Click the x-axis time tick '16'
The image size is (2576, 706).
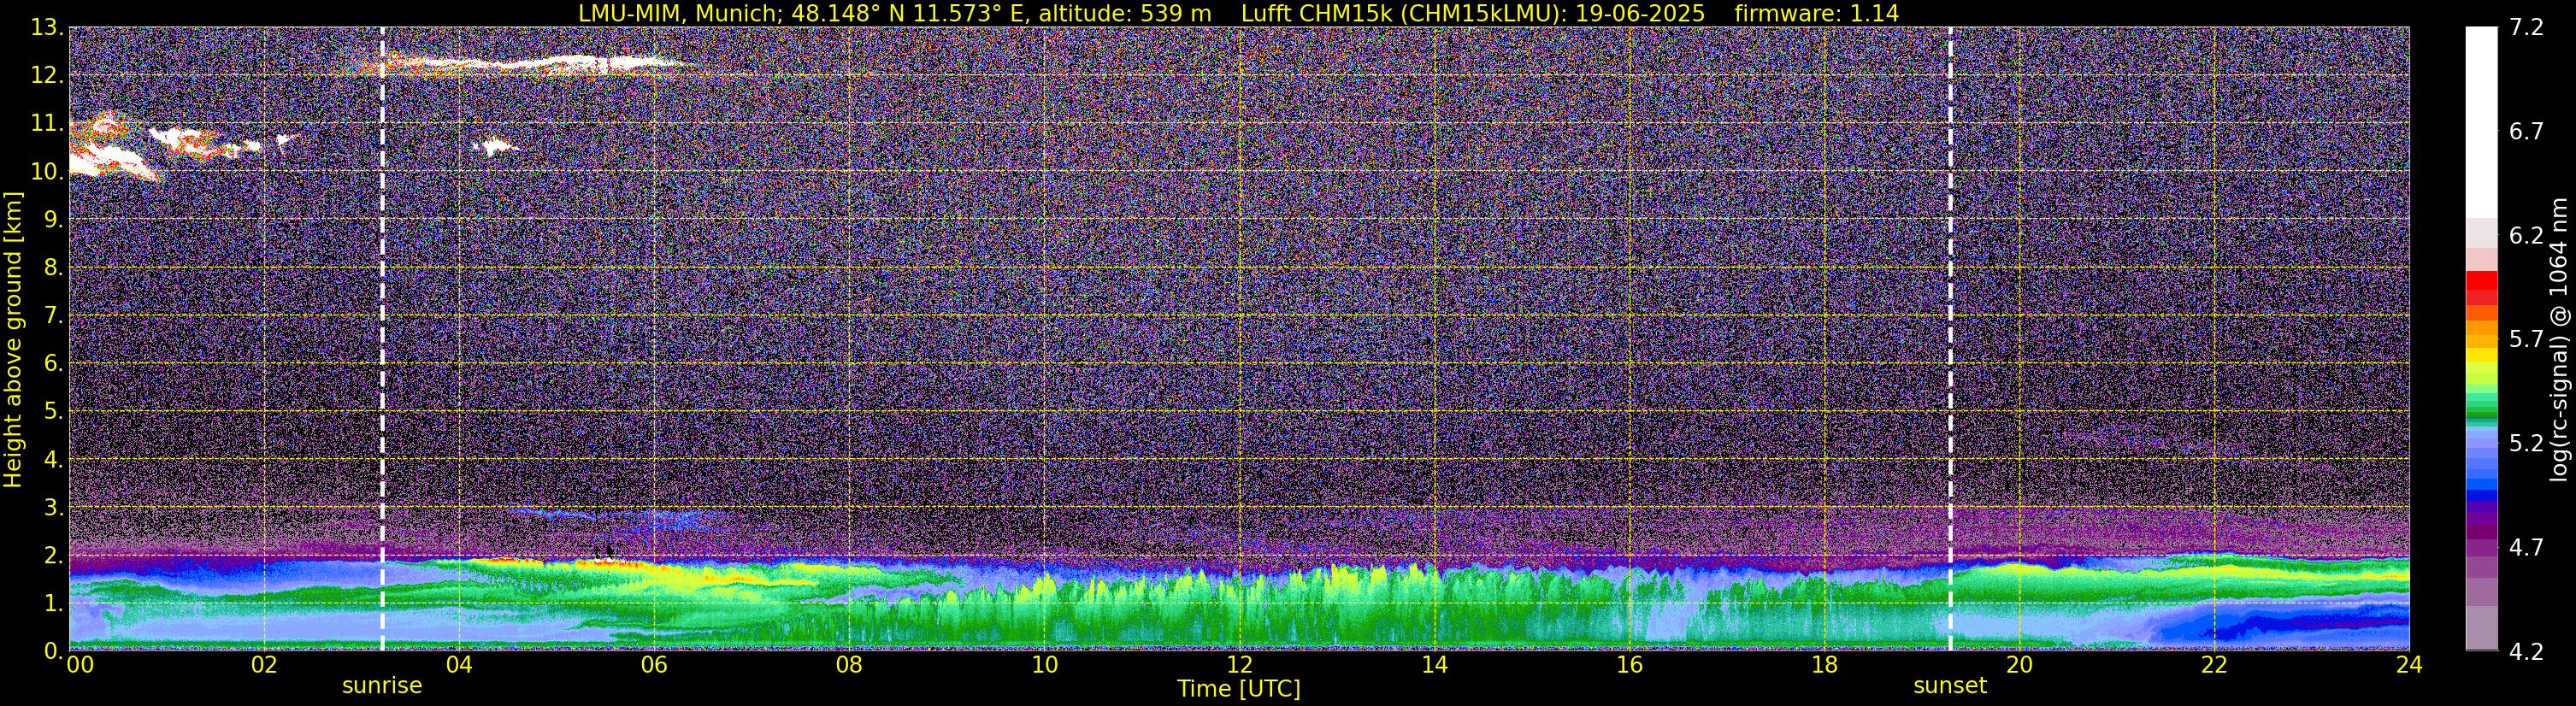point(1629,665)
